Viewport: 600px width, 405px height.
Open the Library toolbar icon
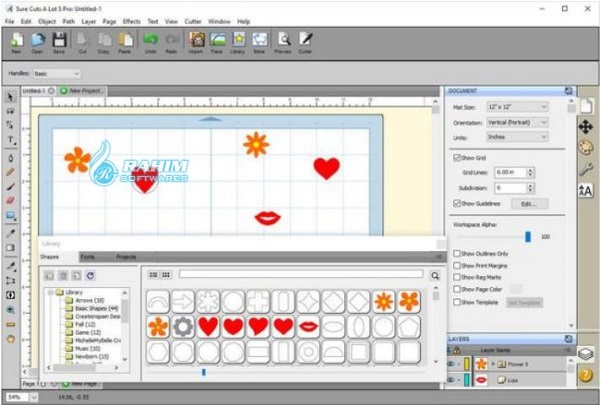click(x=238, y=40)
